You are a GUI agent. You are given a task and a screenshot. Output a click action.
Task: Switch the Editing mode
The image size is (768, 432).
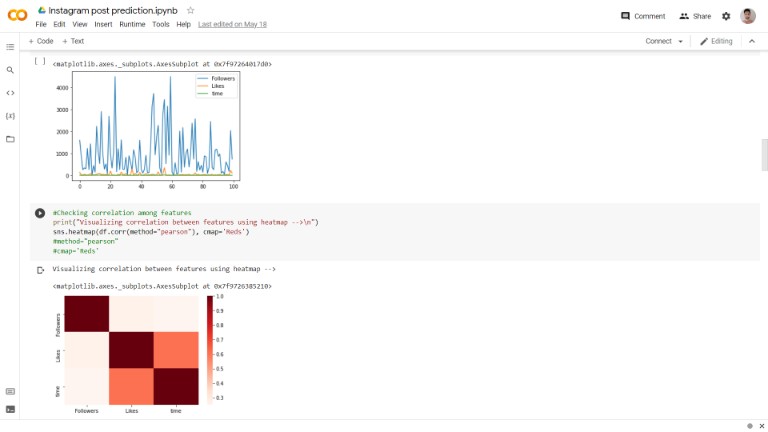(x=716, y=41)
